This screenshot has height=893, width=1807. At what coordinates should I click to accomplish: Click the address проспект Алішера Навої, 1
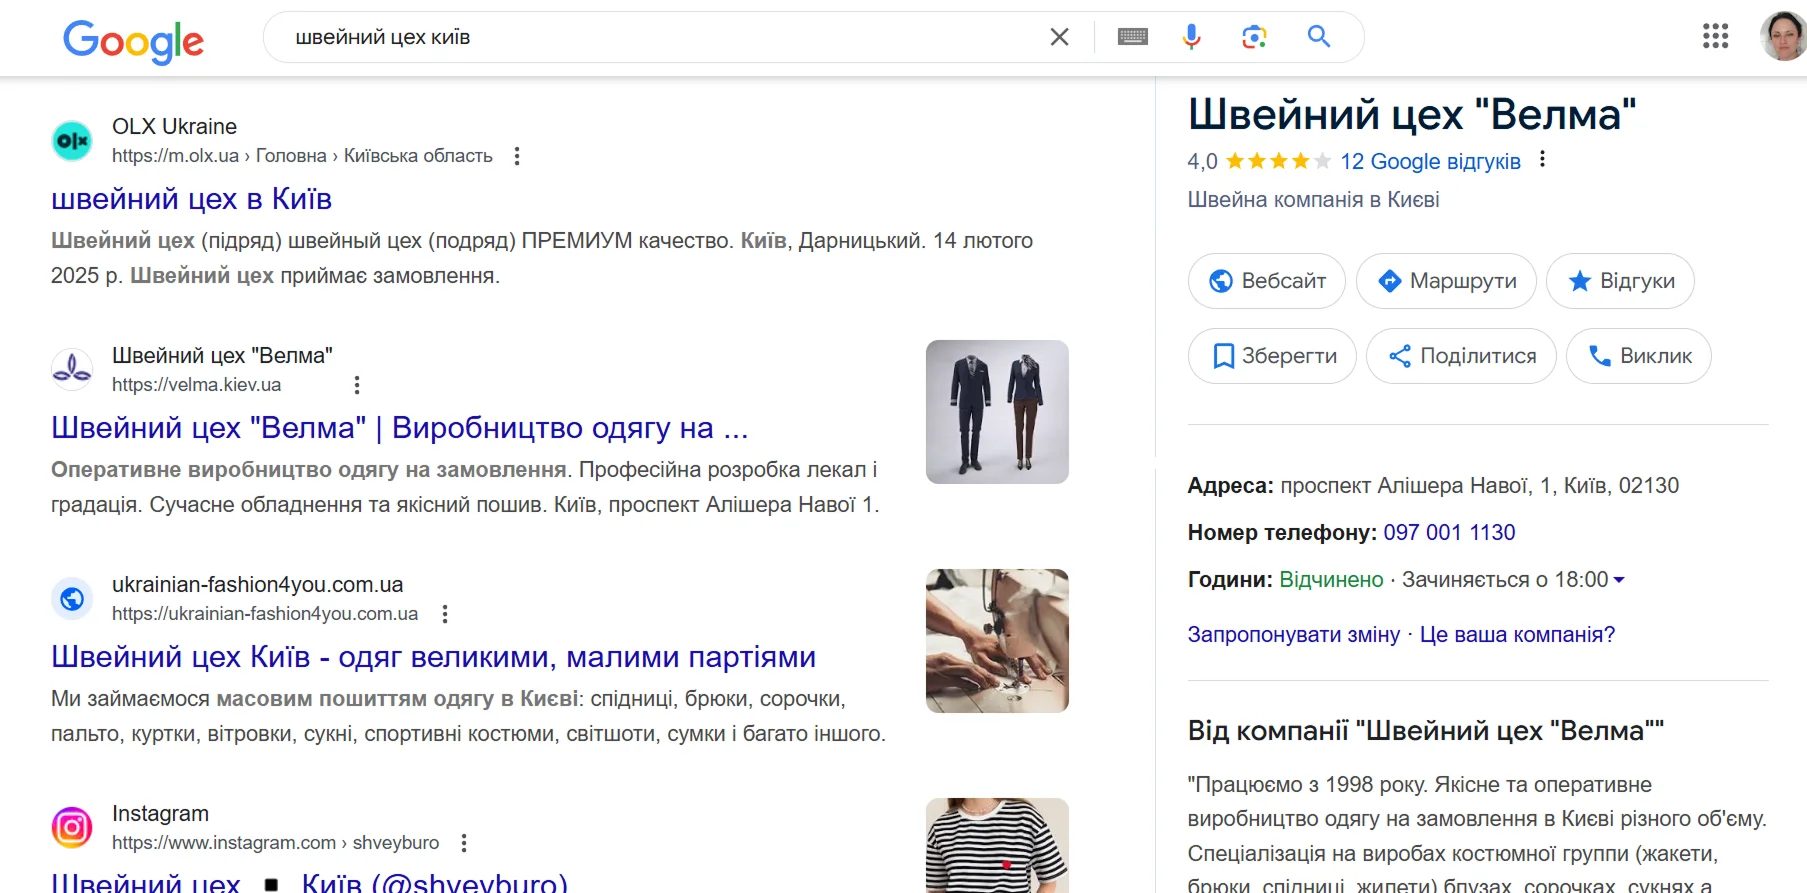(x=1479, y=485)
